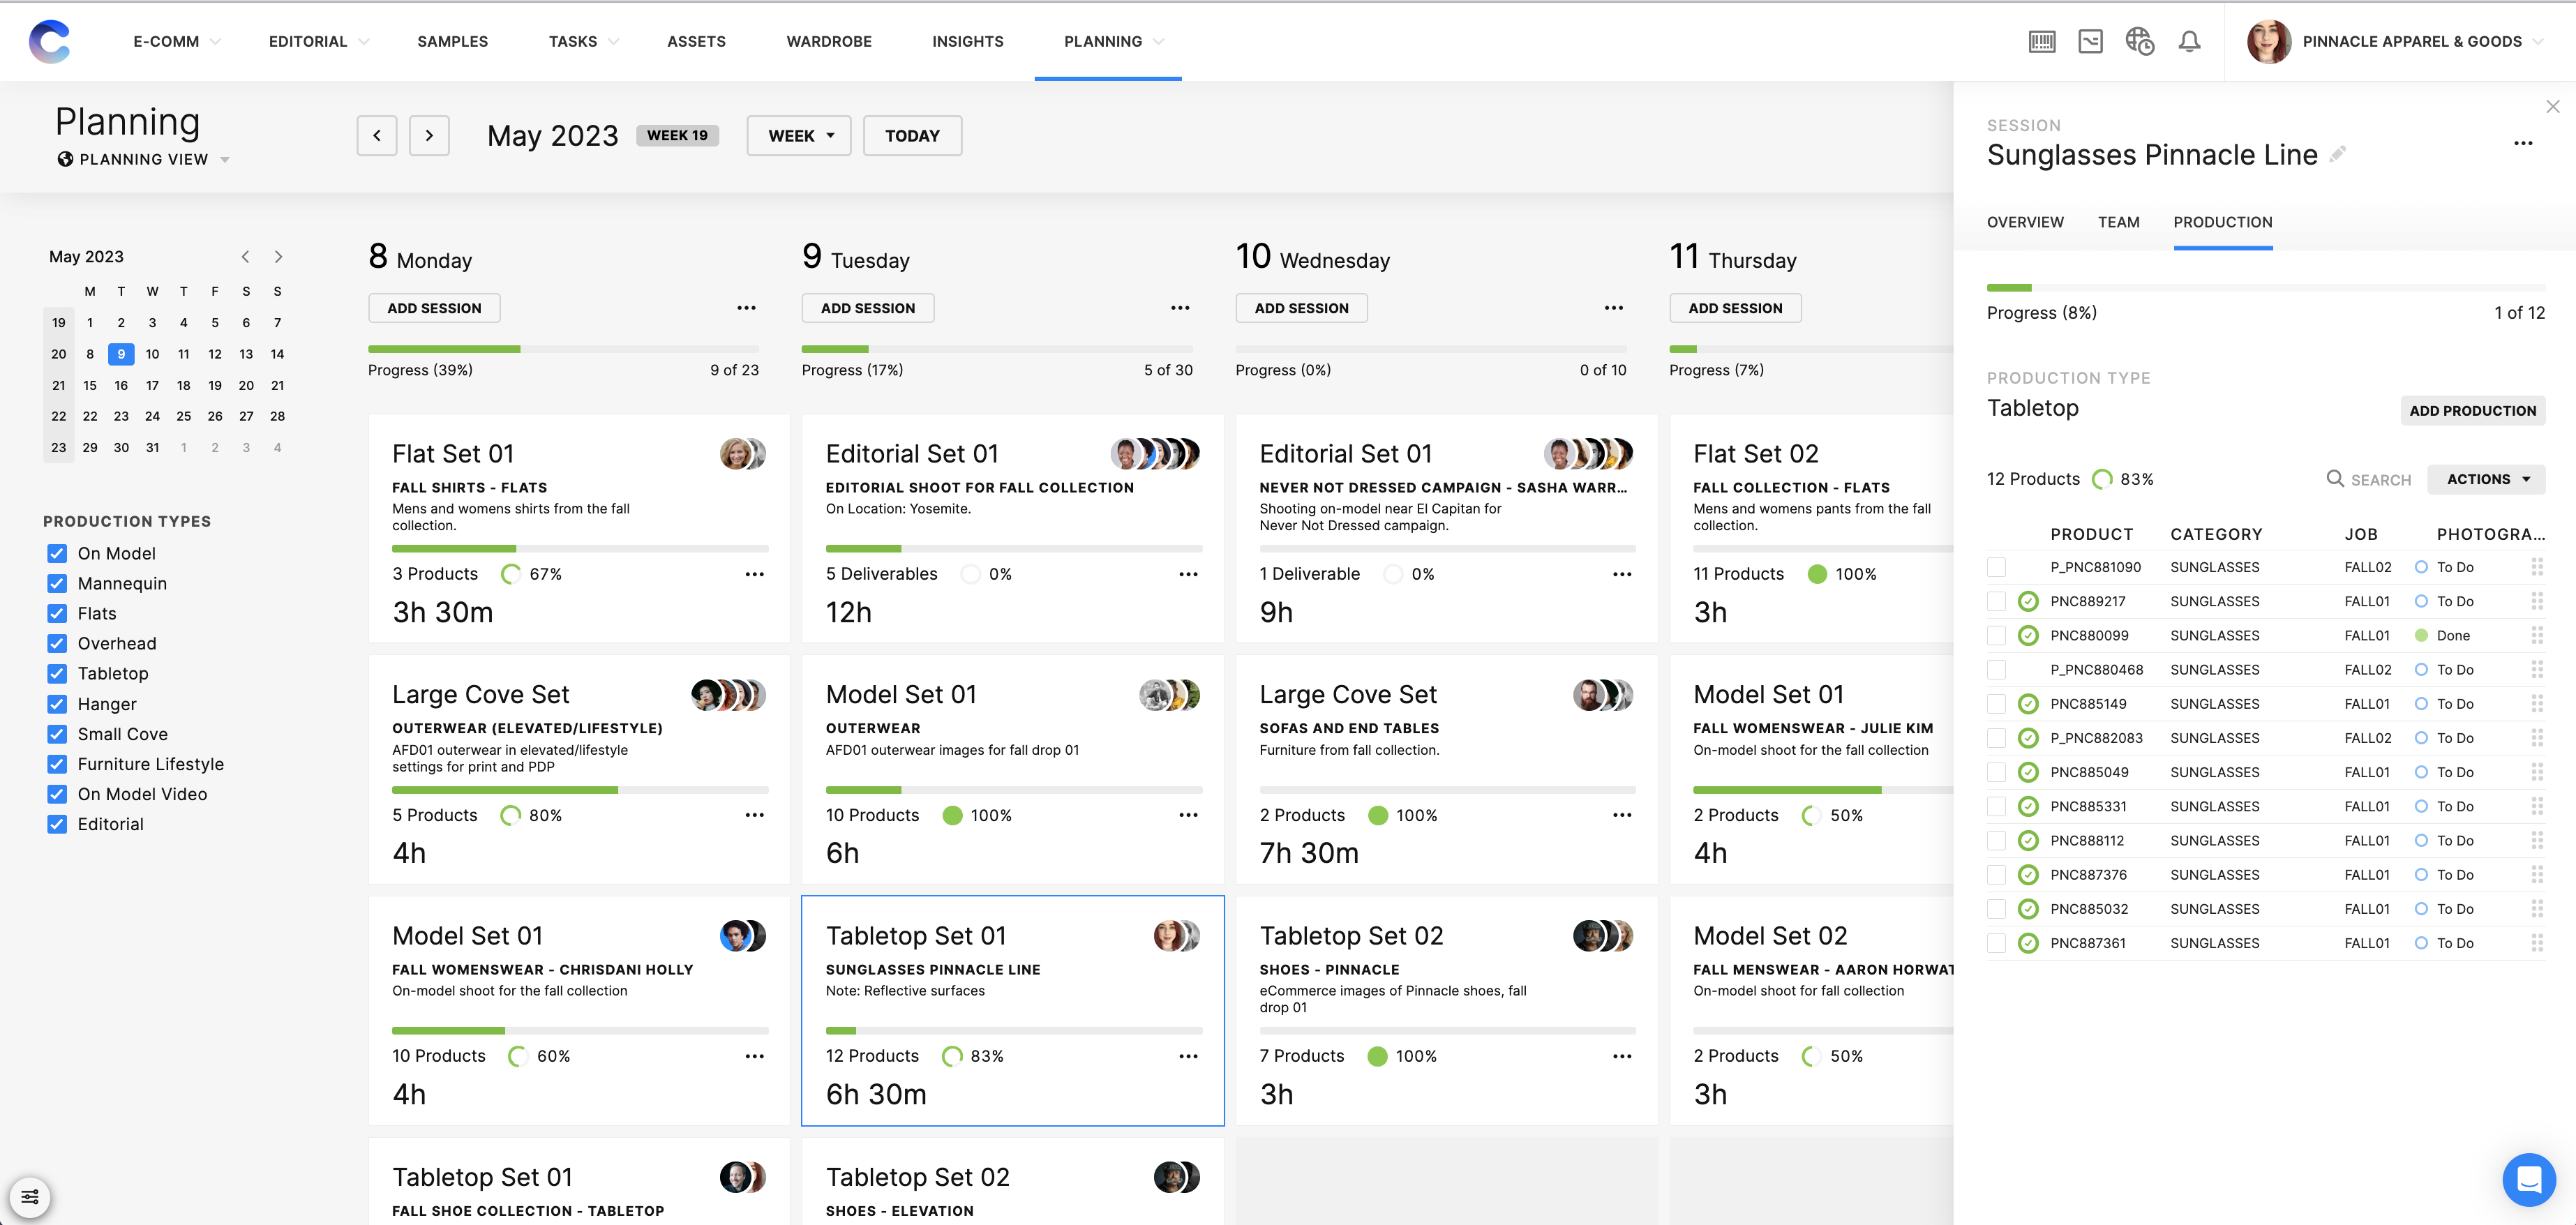Screen dimensions: 2576x1225
Task: Open Tabletop Set 02 Shoes Pinnacle card options
Action: tap(1622, 1056)
